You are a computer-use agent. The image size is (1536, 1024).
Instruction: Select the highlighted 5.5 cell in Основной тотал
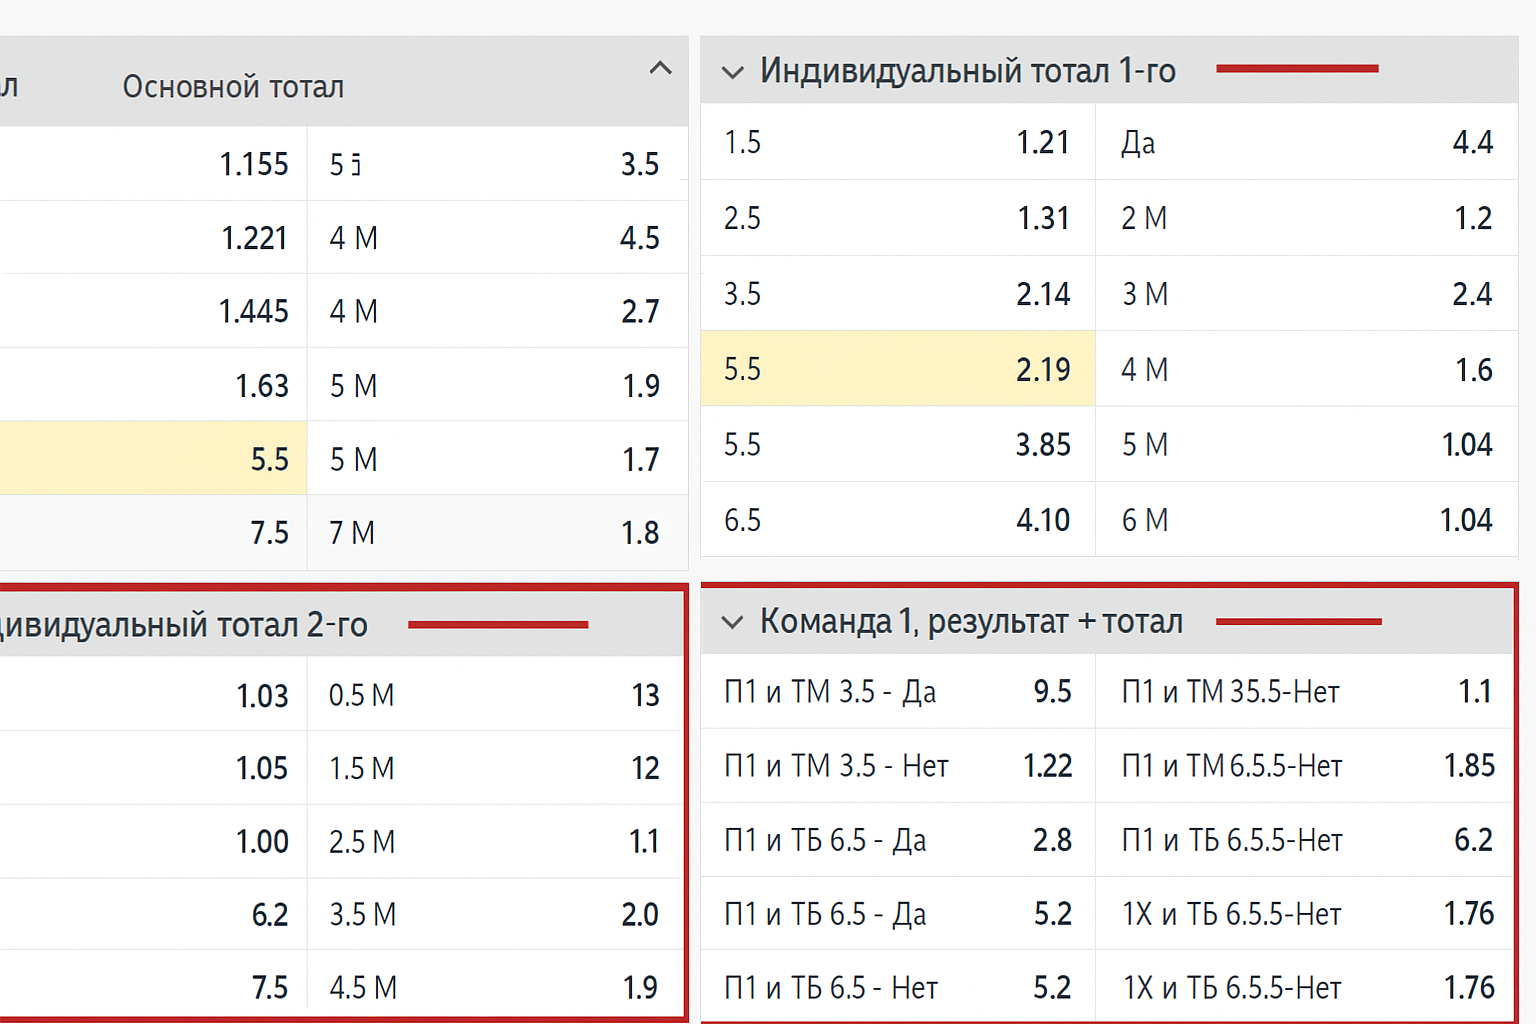point(152,459)
